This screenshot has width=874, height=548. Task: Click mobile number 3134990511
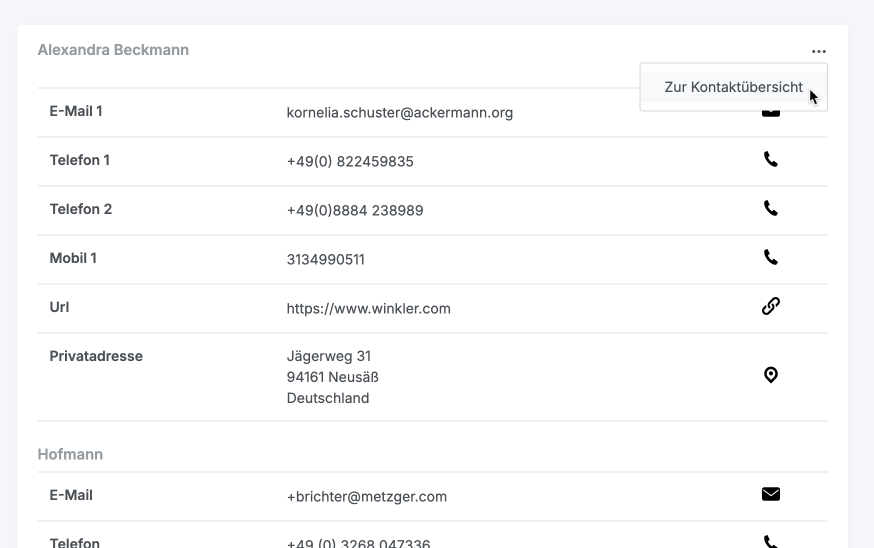[325, 260]
